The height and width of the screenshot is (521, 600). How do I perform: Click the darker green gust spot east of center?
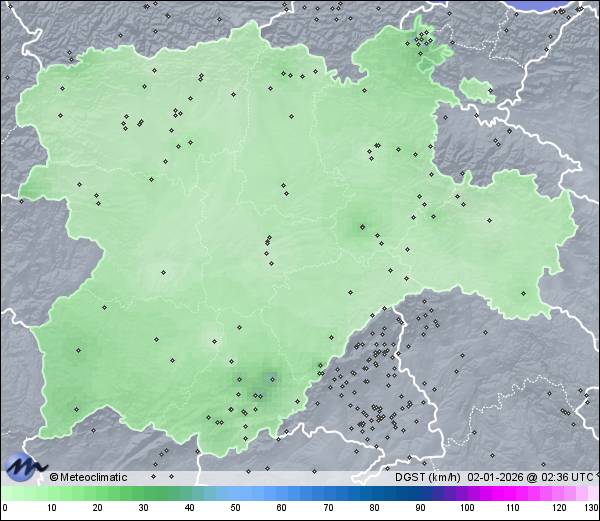(x=361, y=228)
